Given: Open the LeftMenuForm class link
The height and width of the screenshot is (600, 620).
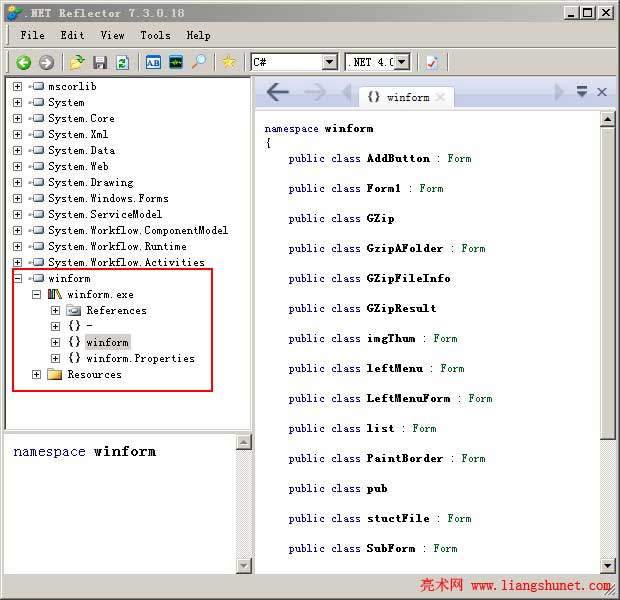Looking at the screenshot, I should pos(408,398).
